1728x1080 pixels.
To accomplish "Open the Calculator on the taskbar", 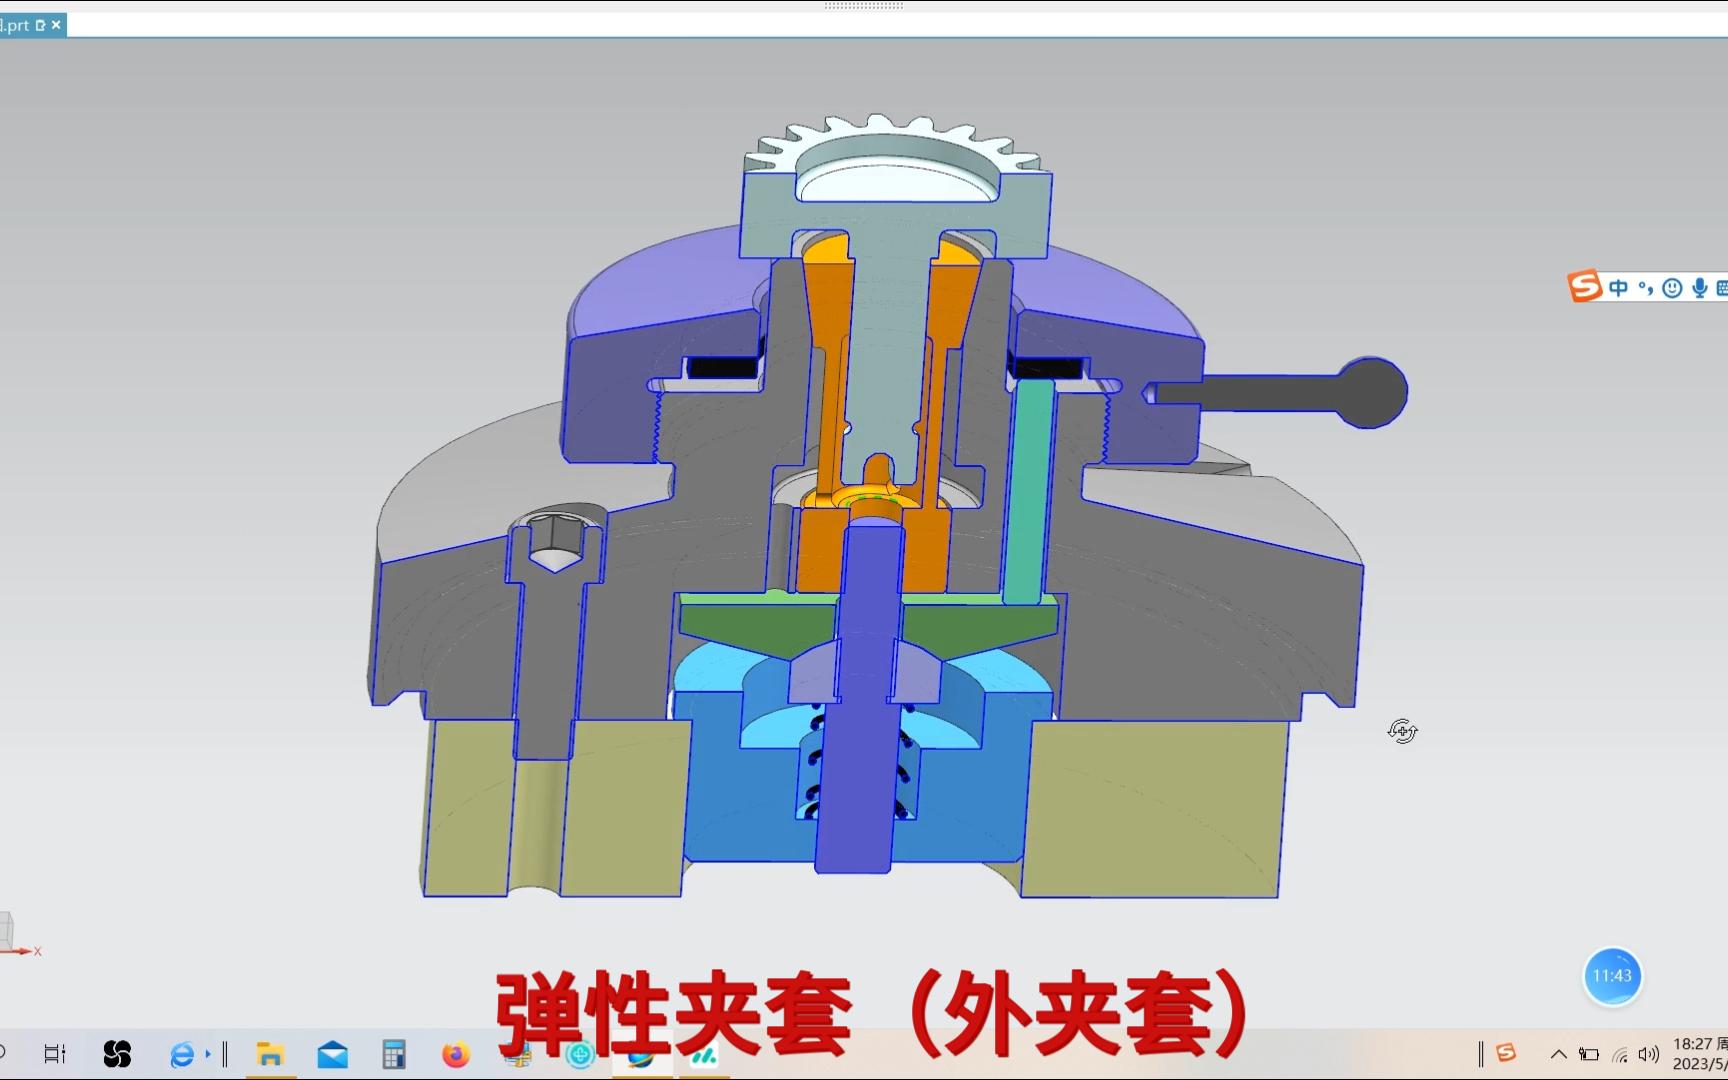I will pos(394,1054).
